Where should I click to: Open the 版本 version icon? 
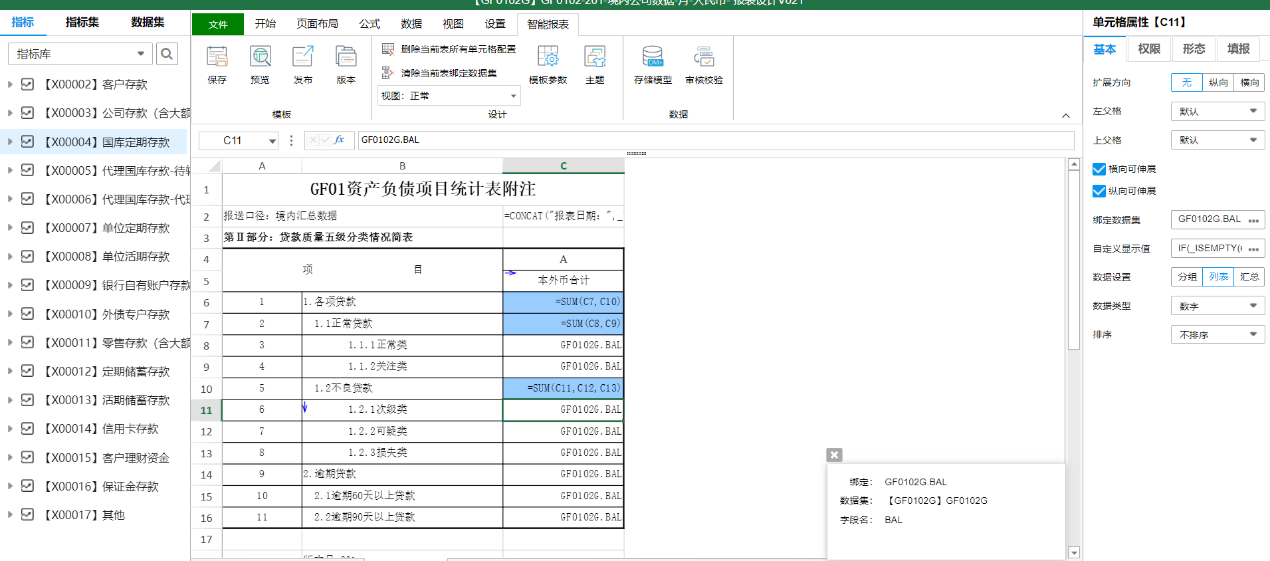[346, 57]
